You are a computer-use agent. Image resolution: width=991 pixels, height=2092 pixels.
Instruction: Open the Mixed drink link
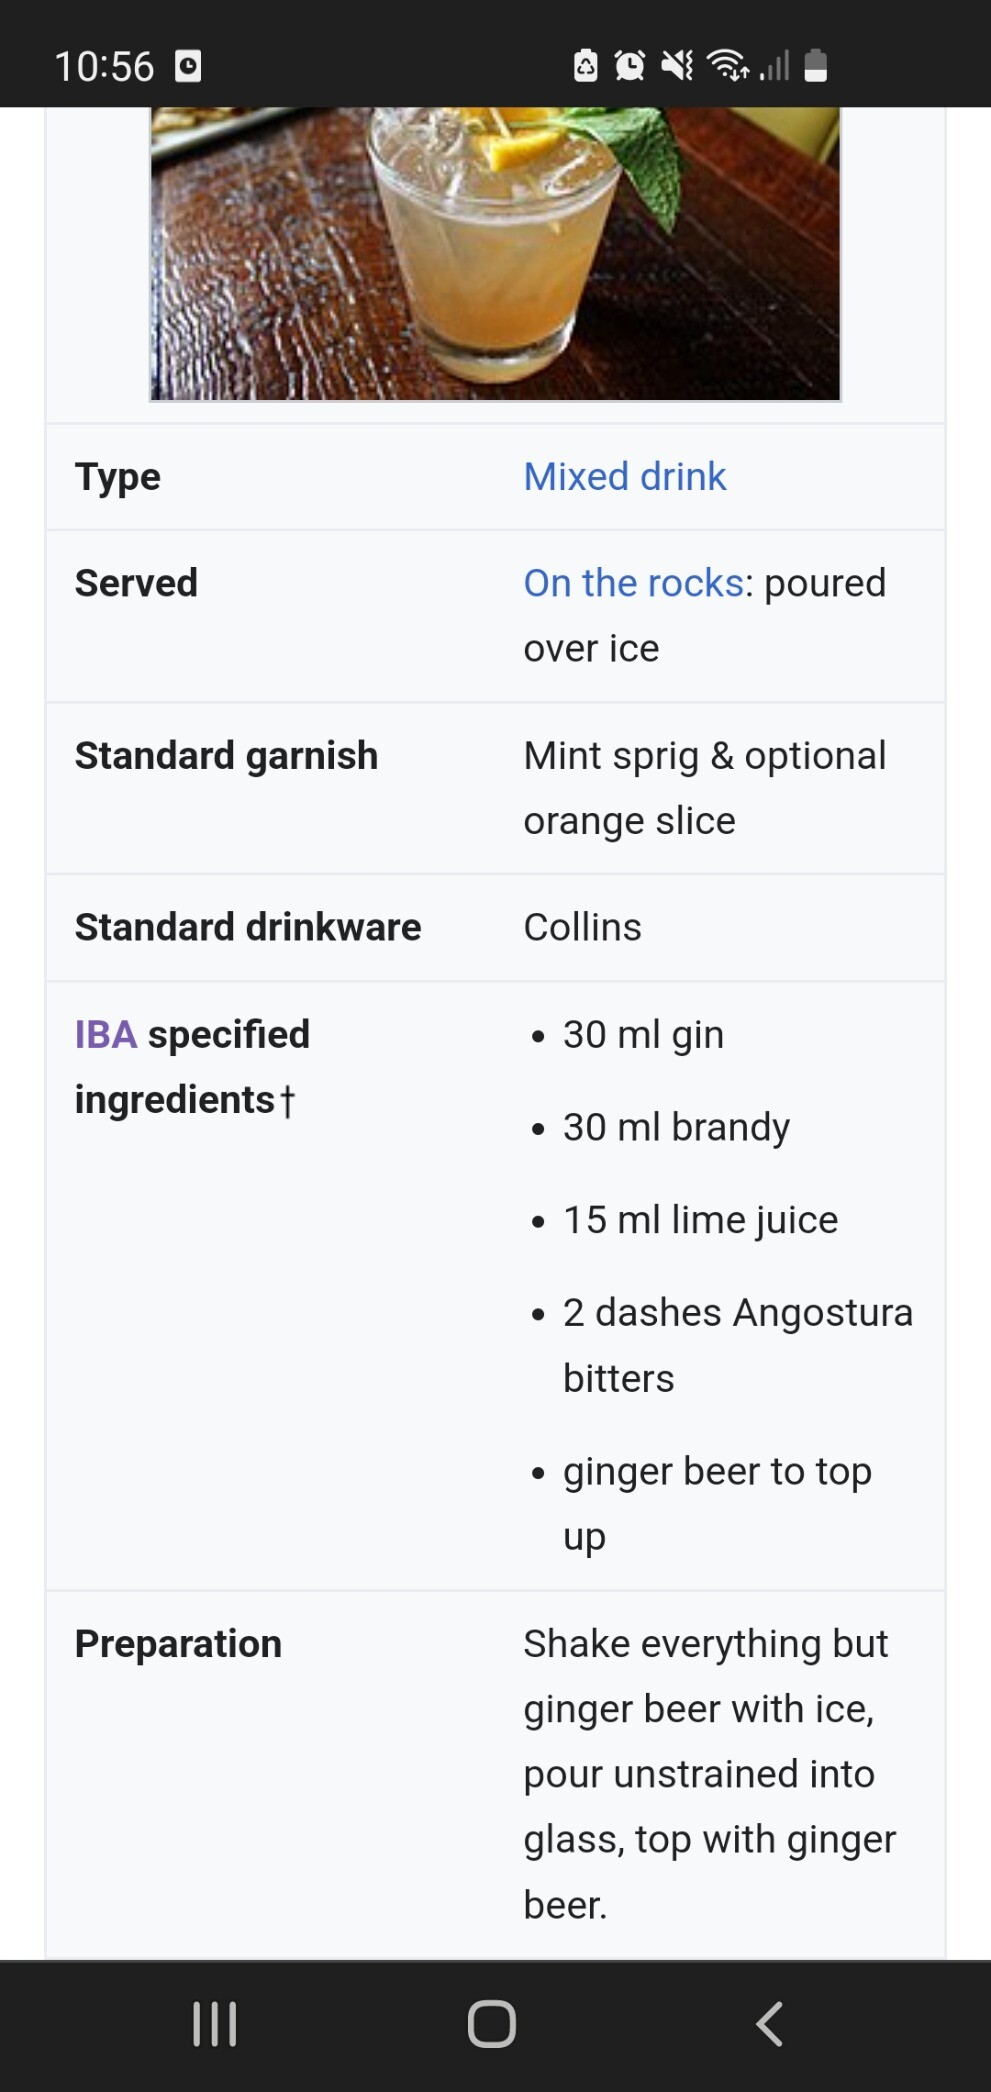[624, 477]
